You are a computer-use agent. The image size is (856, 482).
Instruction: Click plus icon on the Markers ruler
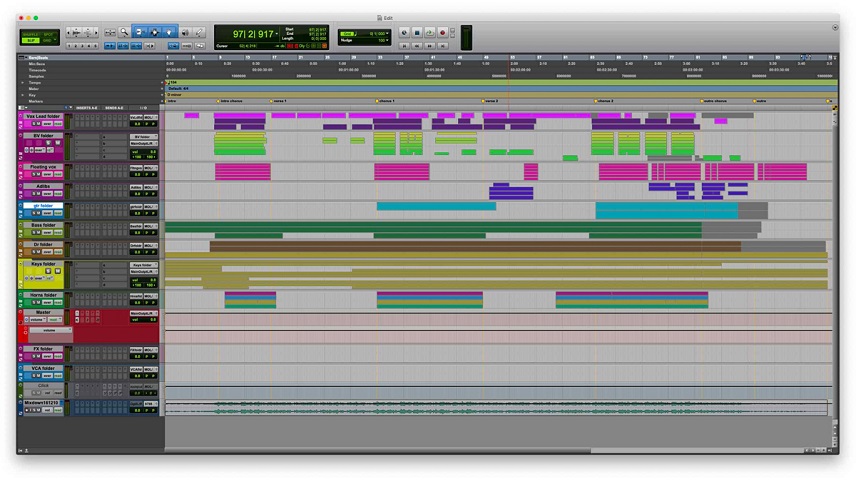[x=162, y=102]
